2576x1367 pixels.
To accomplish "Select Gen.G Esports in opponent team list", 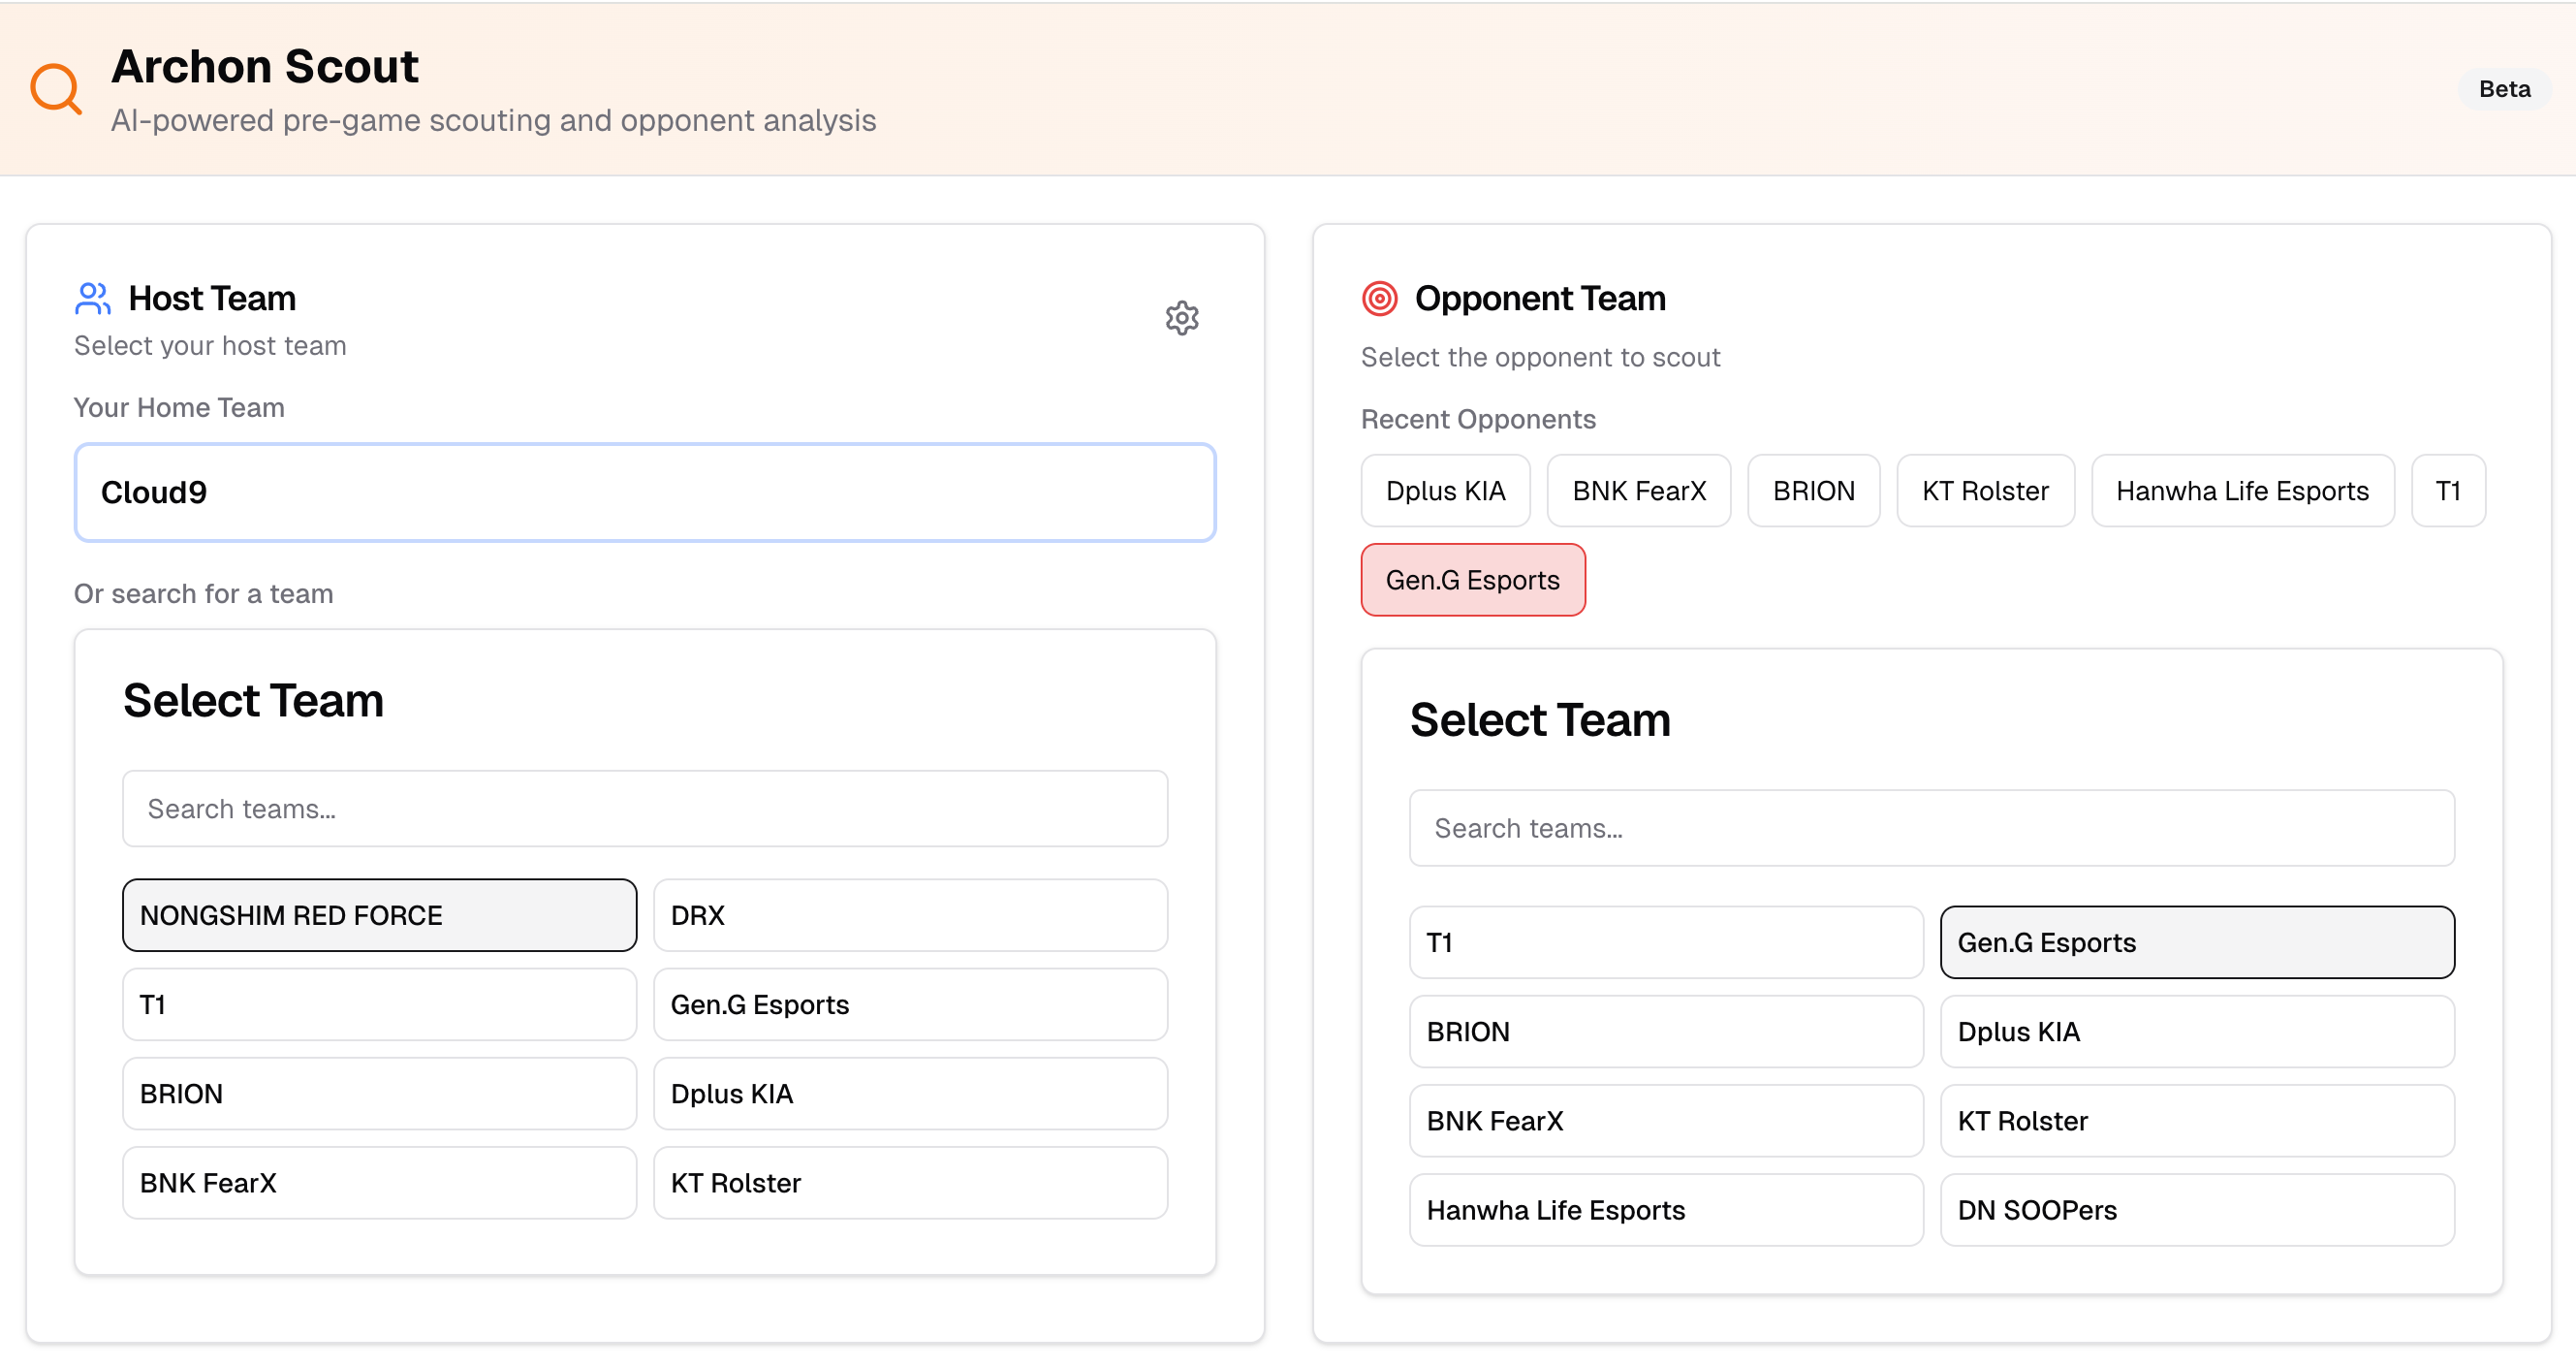I will (x=2196, y=942).
